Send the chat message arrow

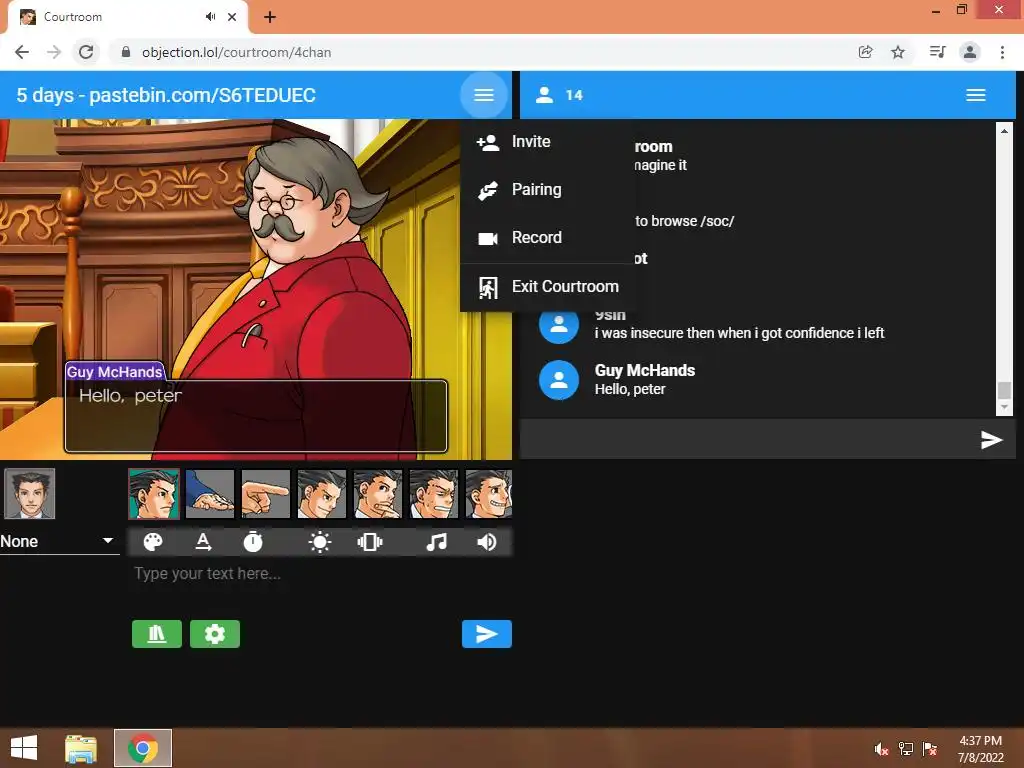point(991,440)
